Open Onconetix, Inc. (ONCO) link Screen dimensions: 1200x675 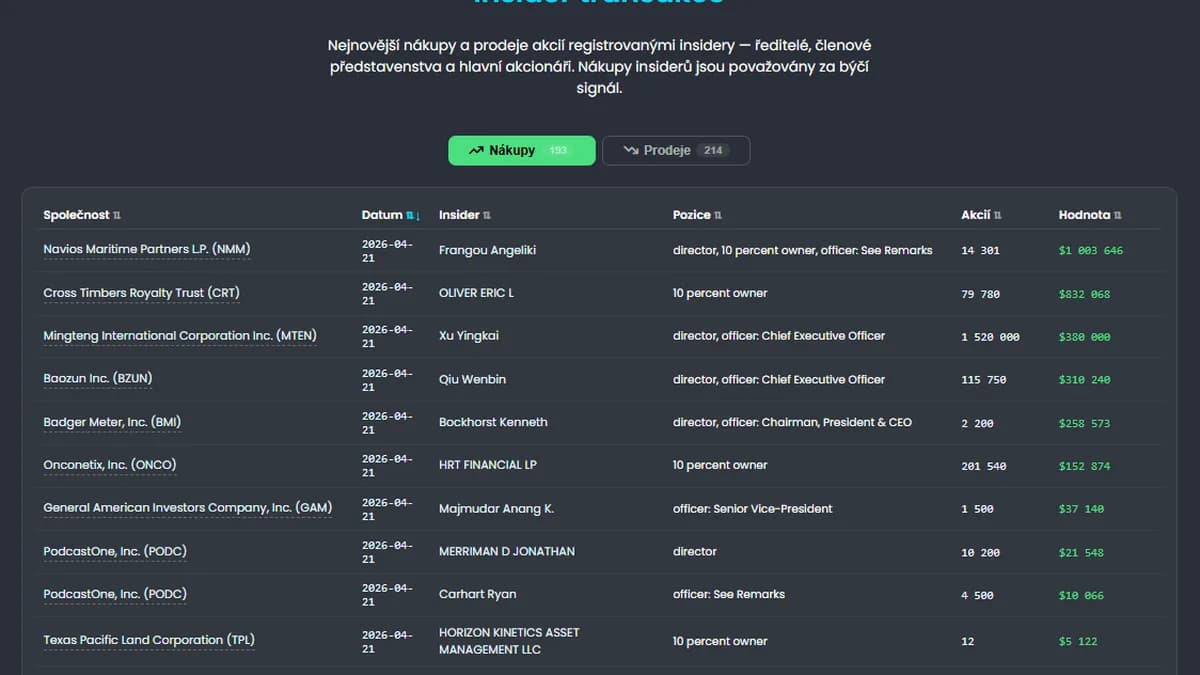click(x=110, y=465)
